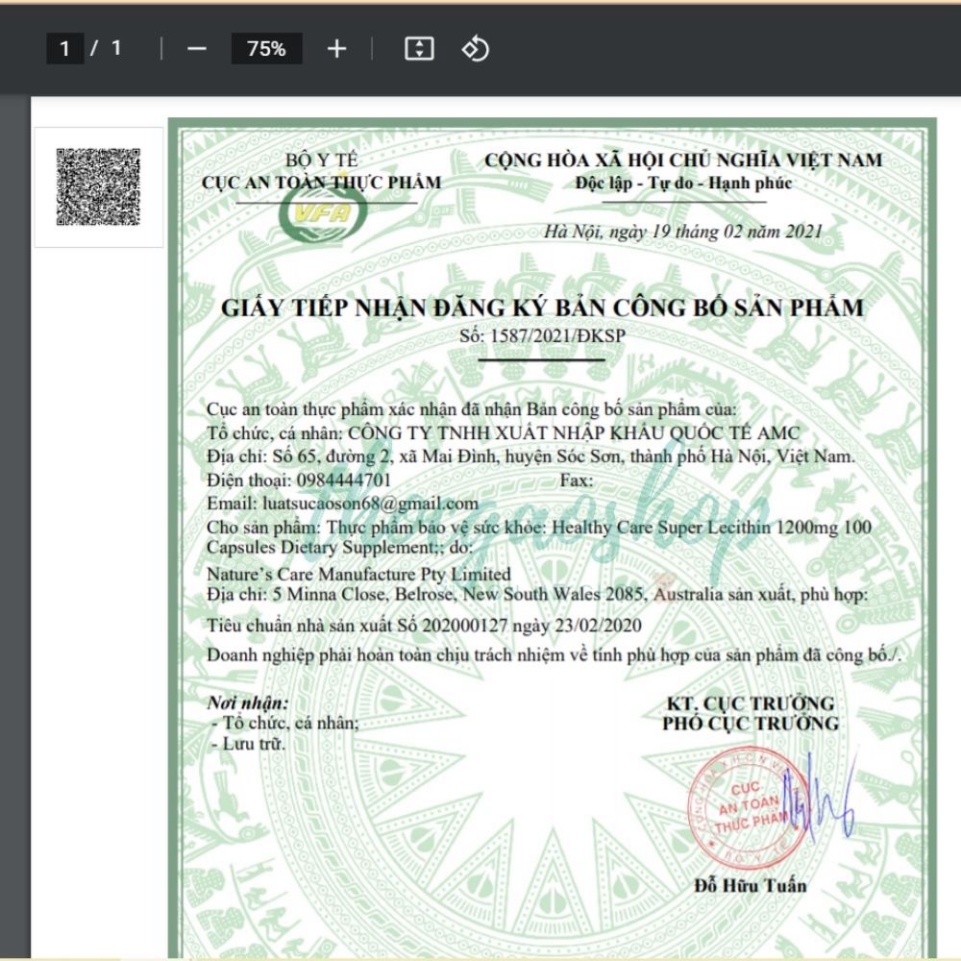Click the title 'GIẤY TIẾP NHẬN ĐĂNG KÝ BẢN CÔNG BỐ SẢN PHẨM'
The height and width of the screenshot is (961, 961).
coord(542,308)
